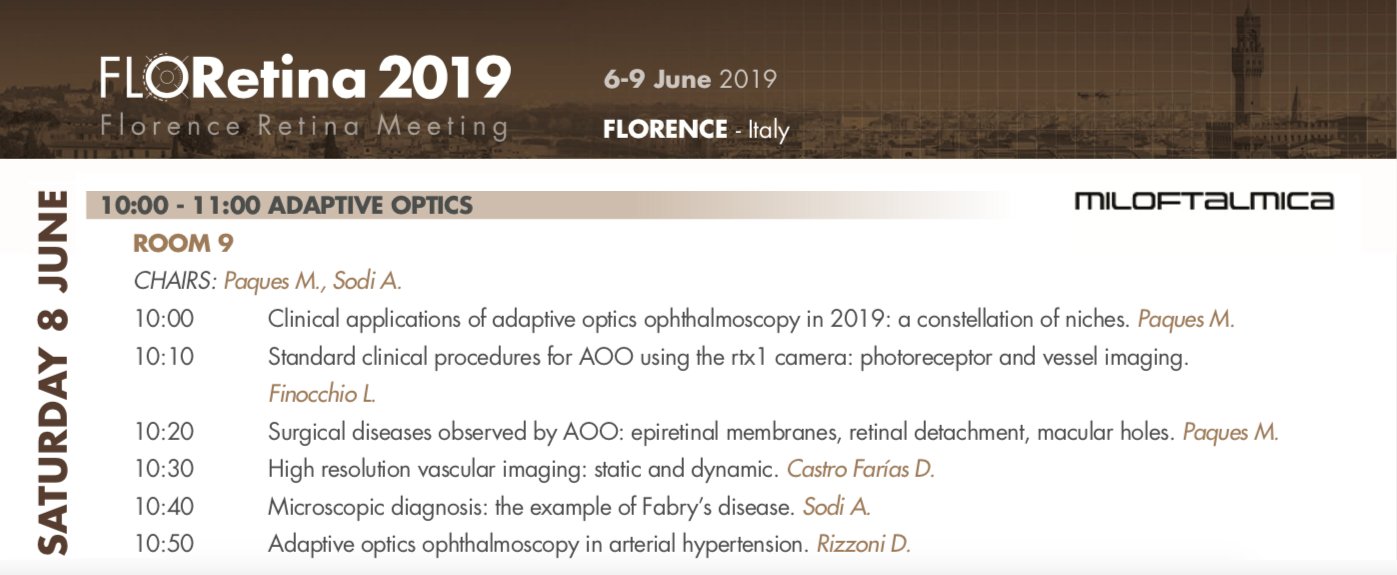1397x575 pixels.
Task: Click Paques M. after constellation of niches
Action: tap(1186, 320)
